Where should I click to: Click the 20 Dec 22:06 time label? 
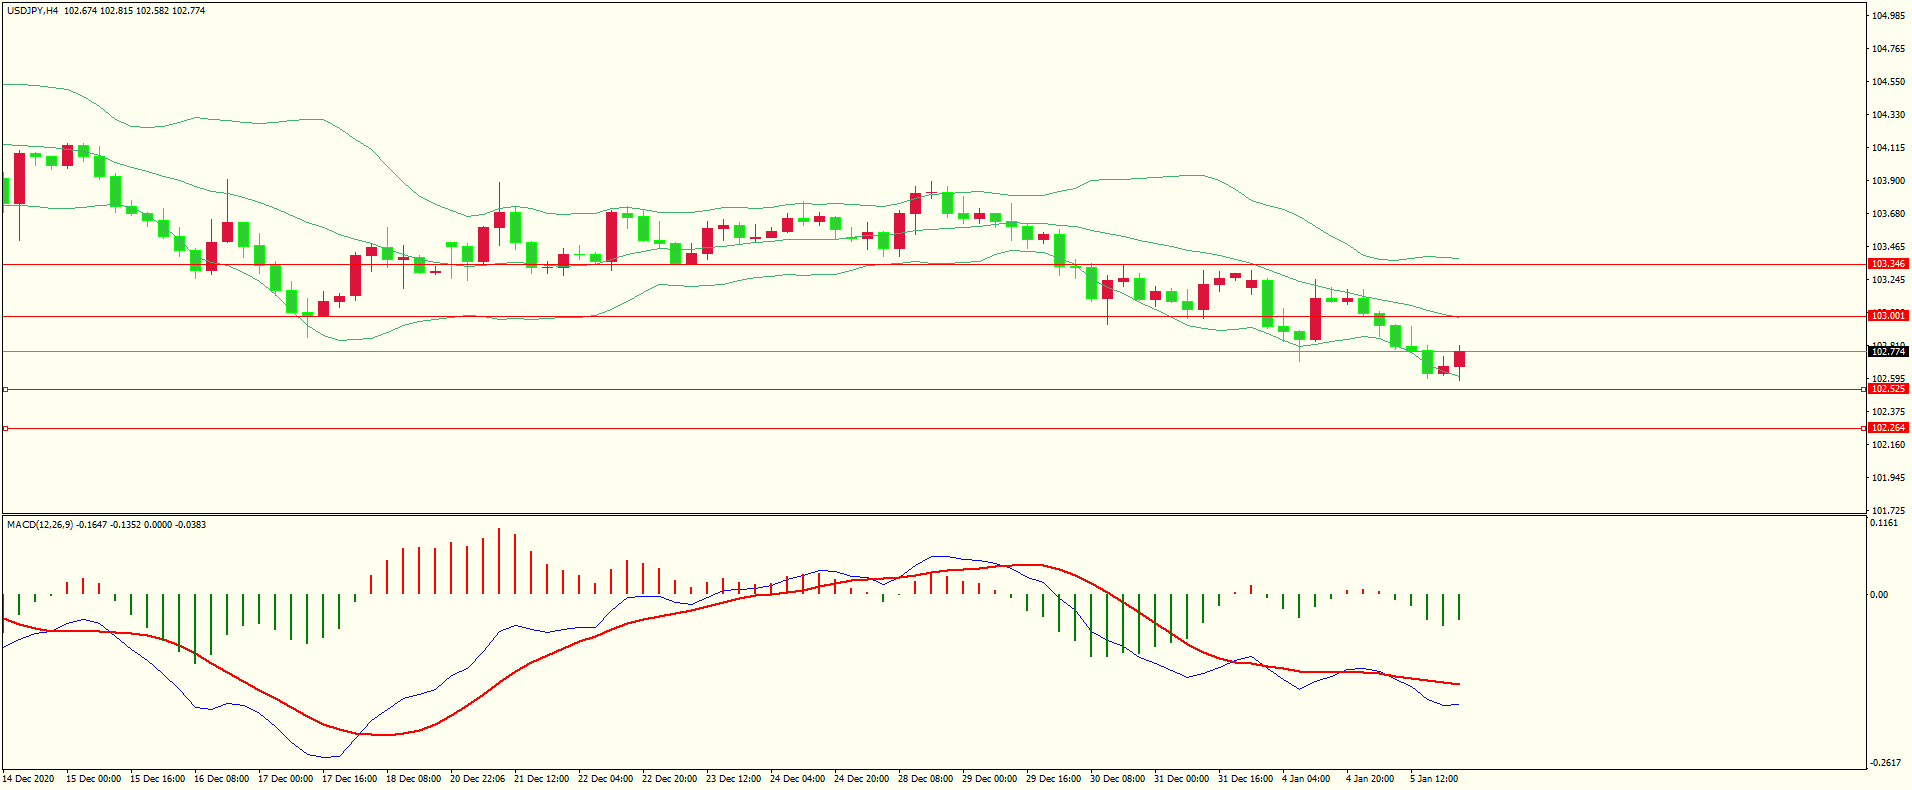pyautogui.click(x=477, y=779)
